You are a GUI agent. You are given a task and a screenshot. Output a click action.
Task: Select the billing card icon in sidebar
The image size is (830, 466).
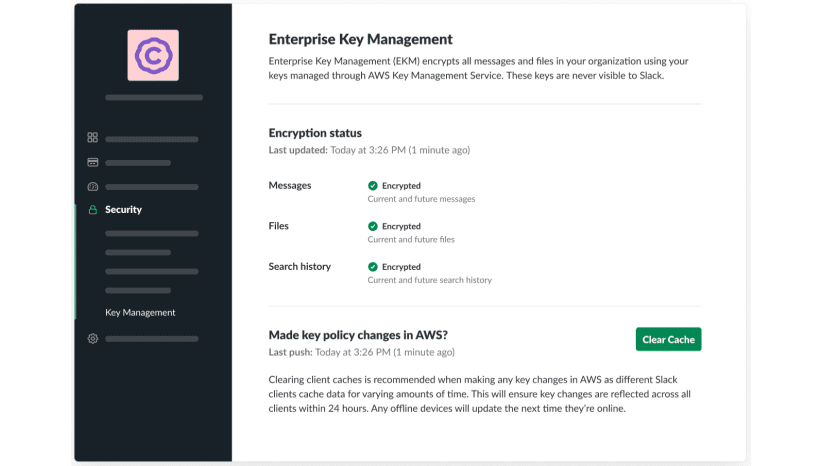point(93,163)
